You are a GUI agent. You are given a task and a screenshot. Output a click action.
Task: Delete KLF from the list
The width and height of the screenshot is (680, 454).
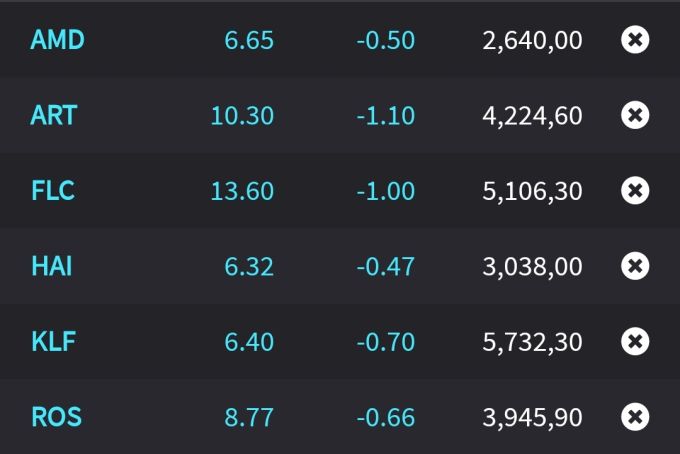click(635, 342)
